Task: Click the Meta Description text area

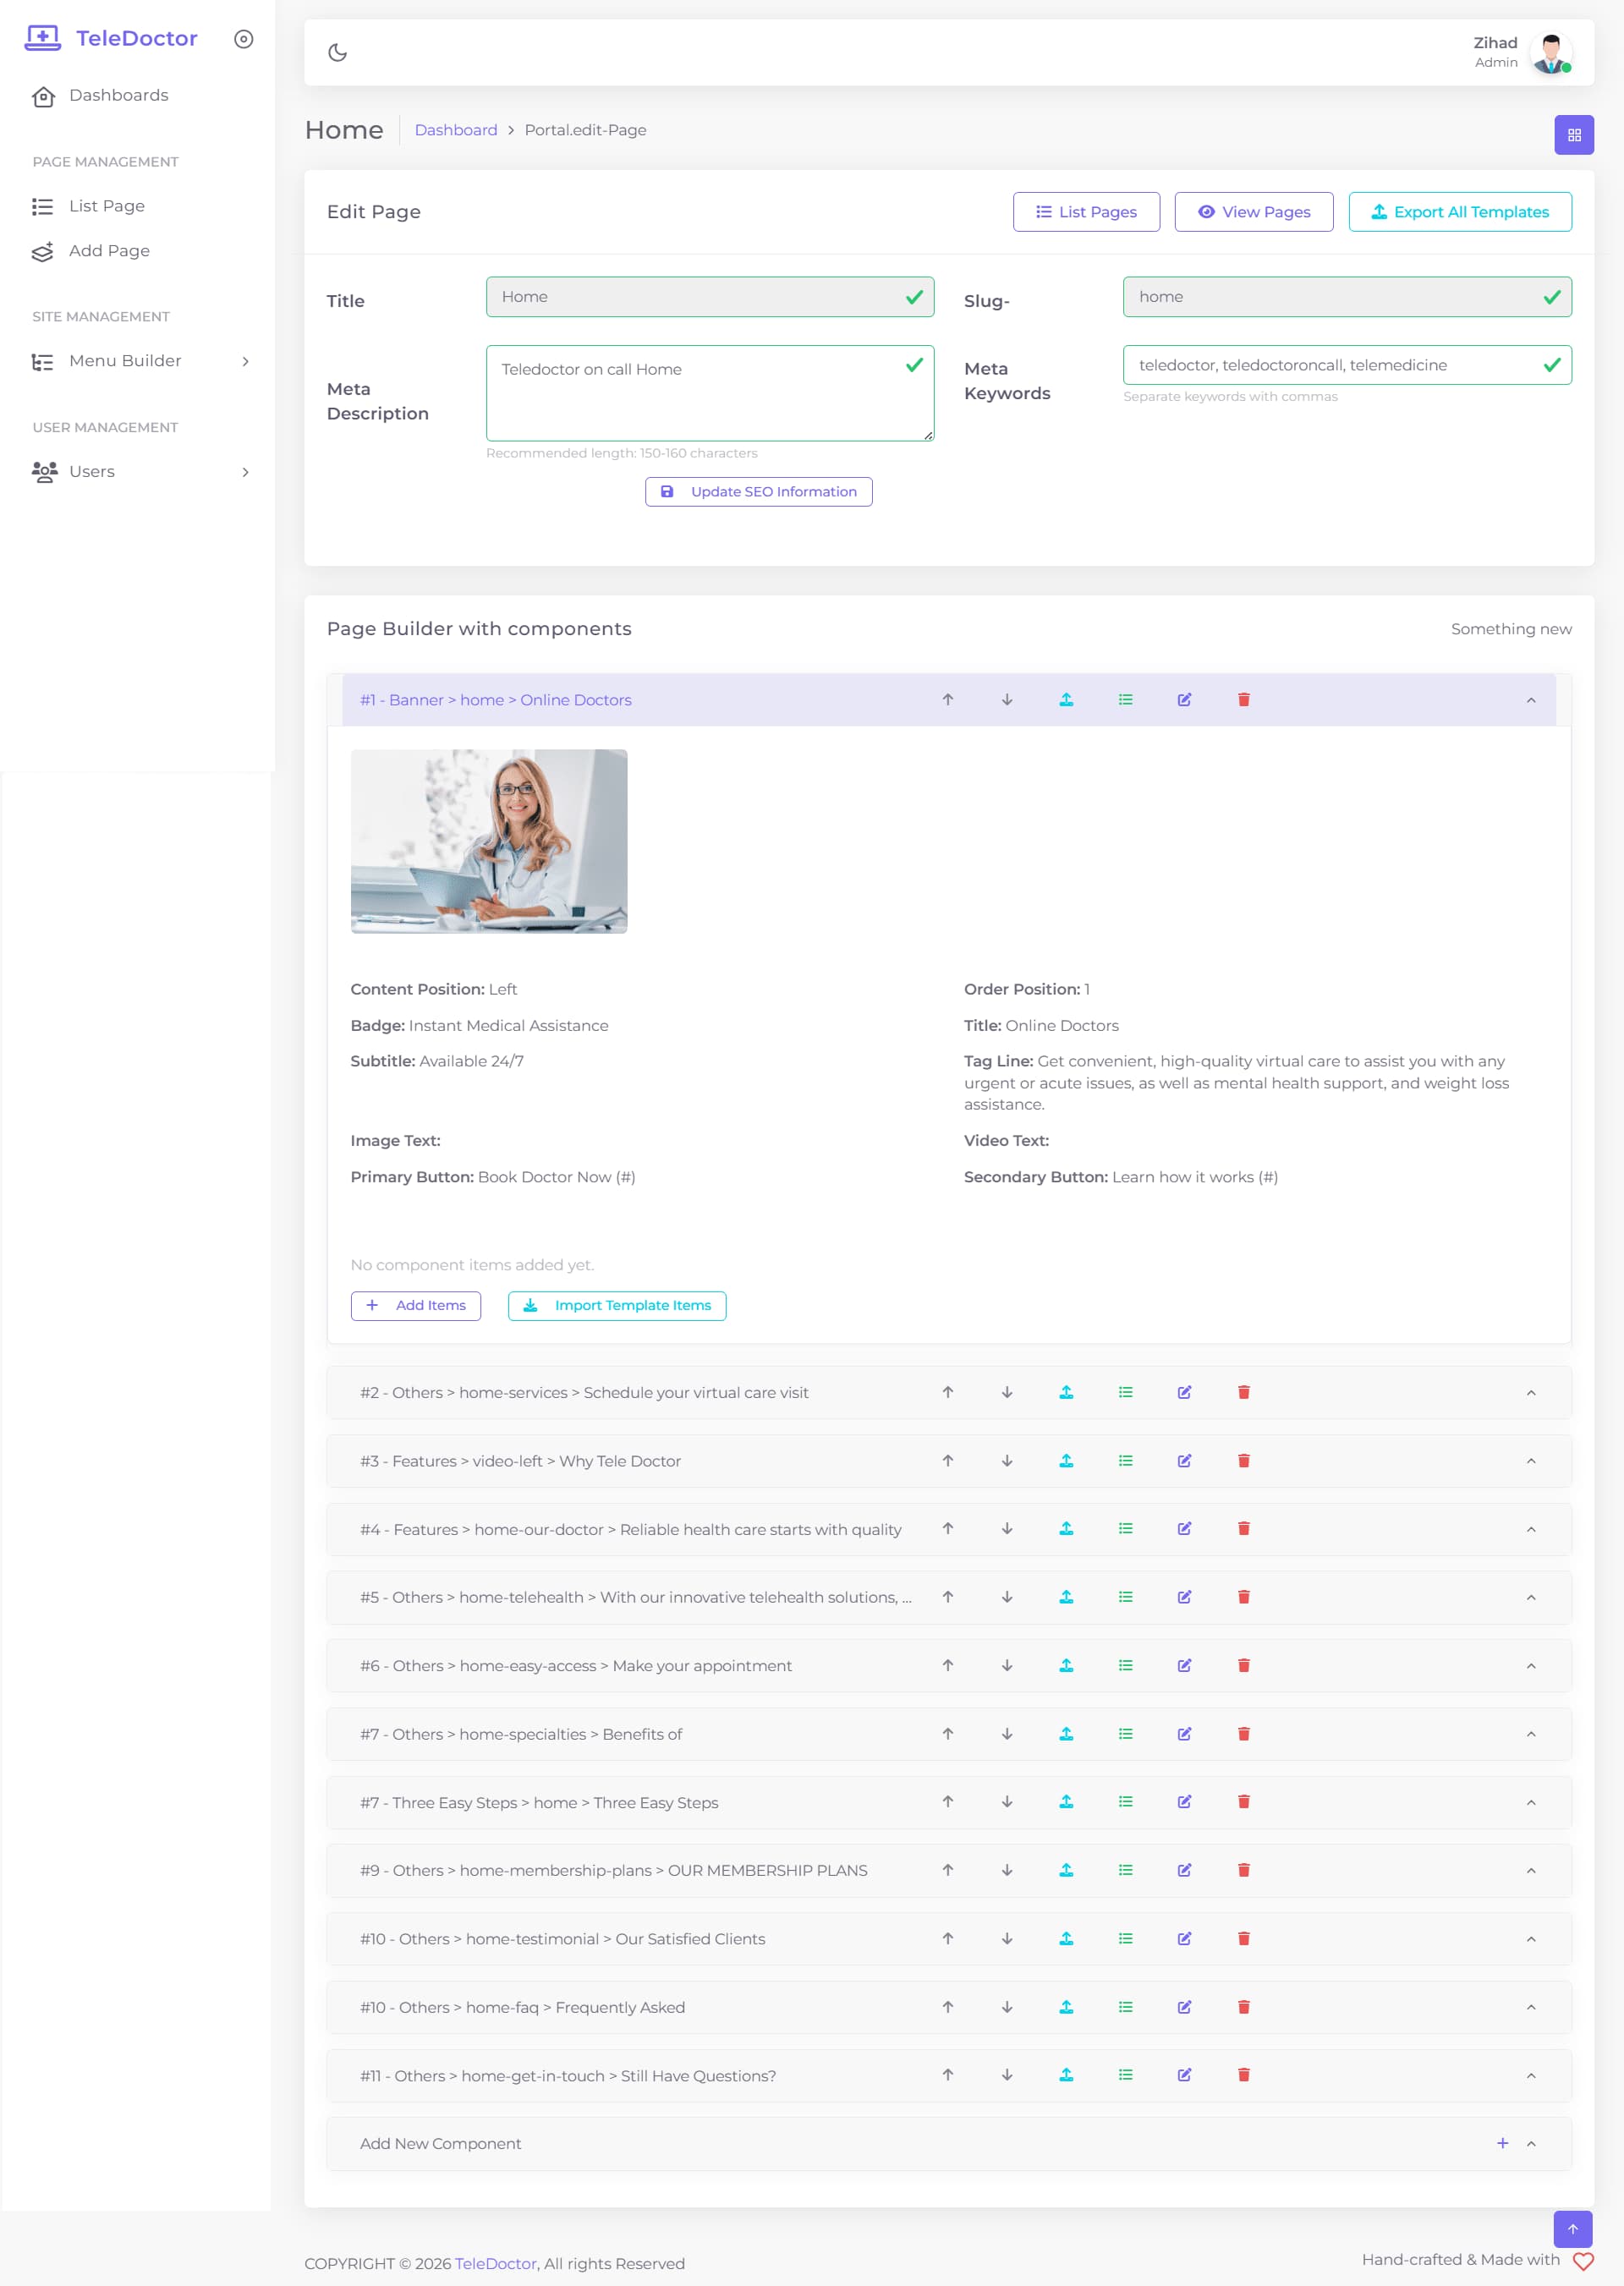Action: (709, 393)
